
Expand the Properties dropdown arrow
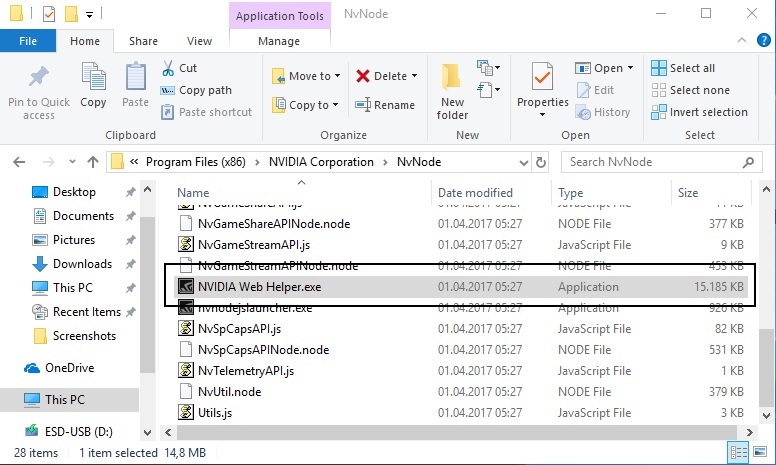click(542, 114)
